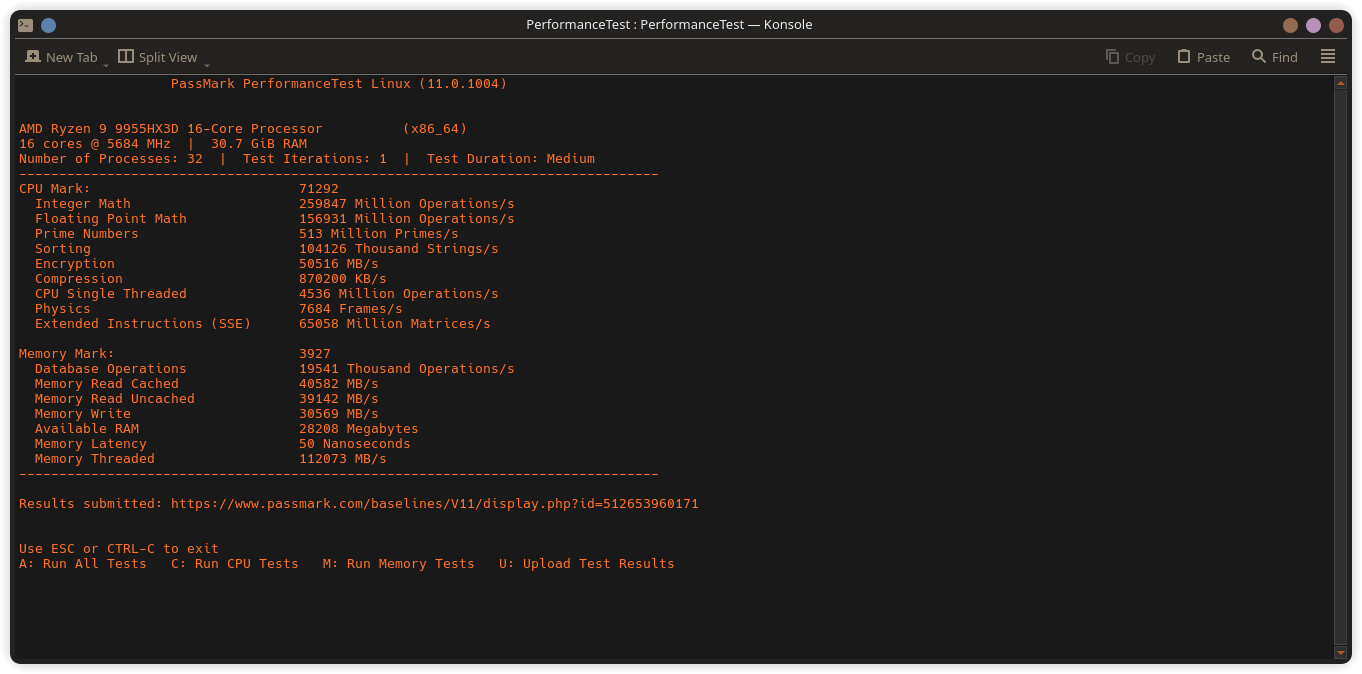The image size is (1362, 674).
Task: Click the CPU Mark score 71292
Action: click(319, 189)
